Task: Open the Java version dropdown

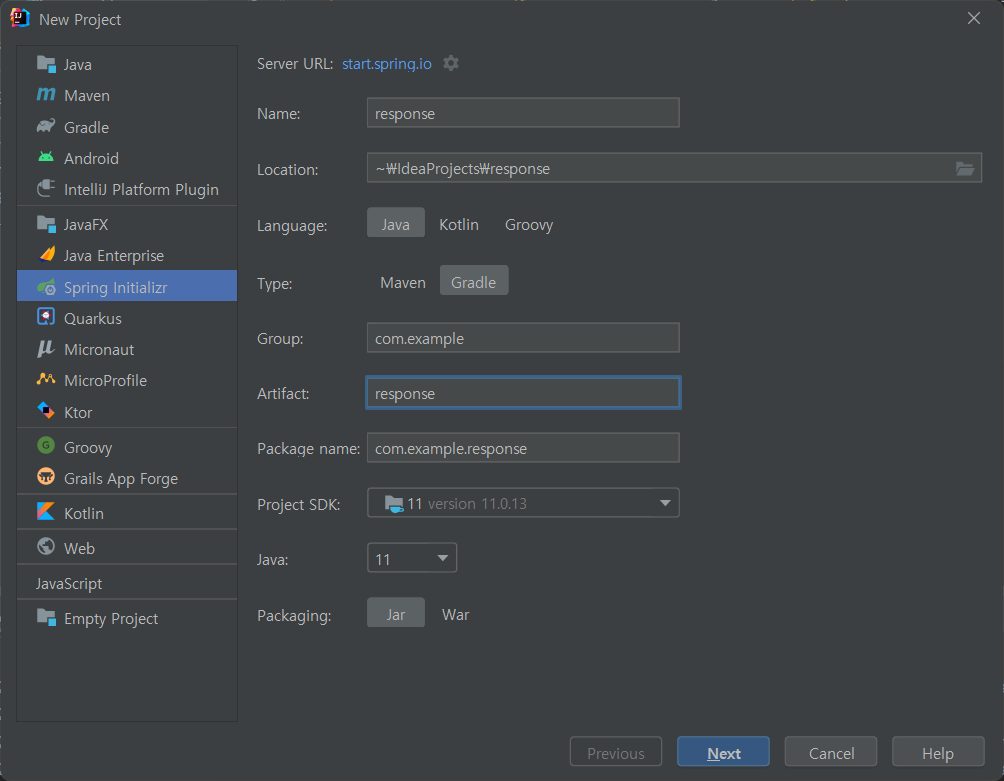Action: click(412, 558)
